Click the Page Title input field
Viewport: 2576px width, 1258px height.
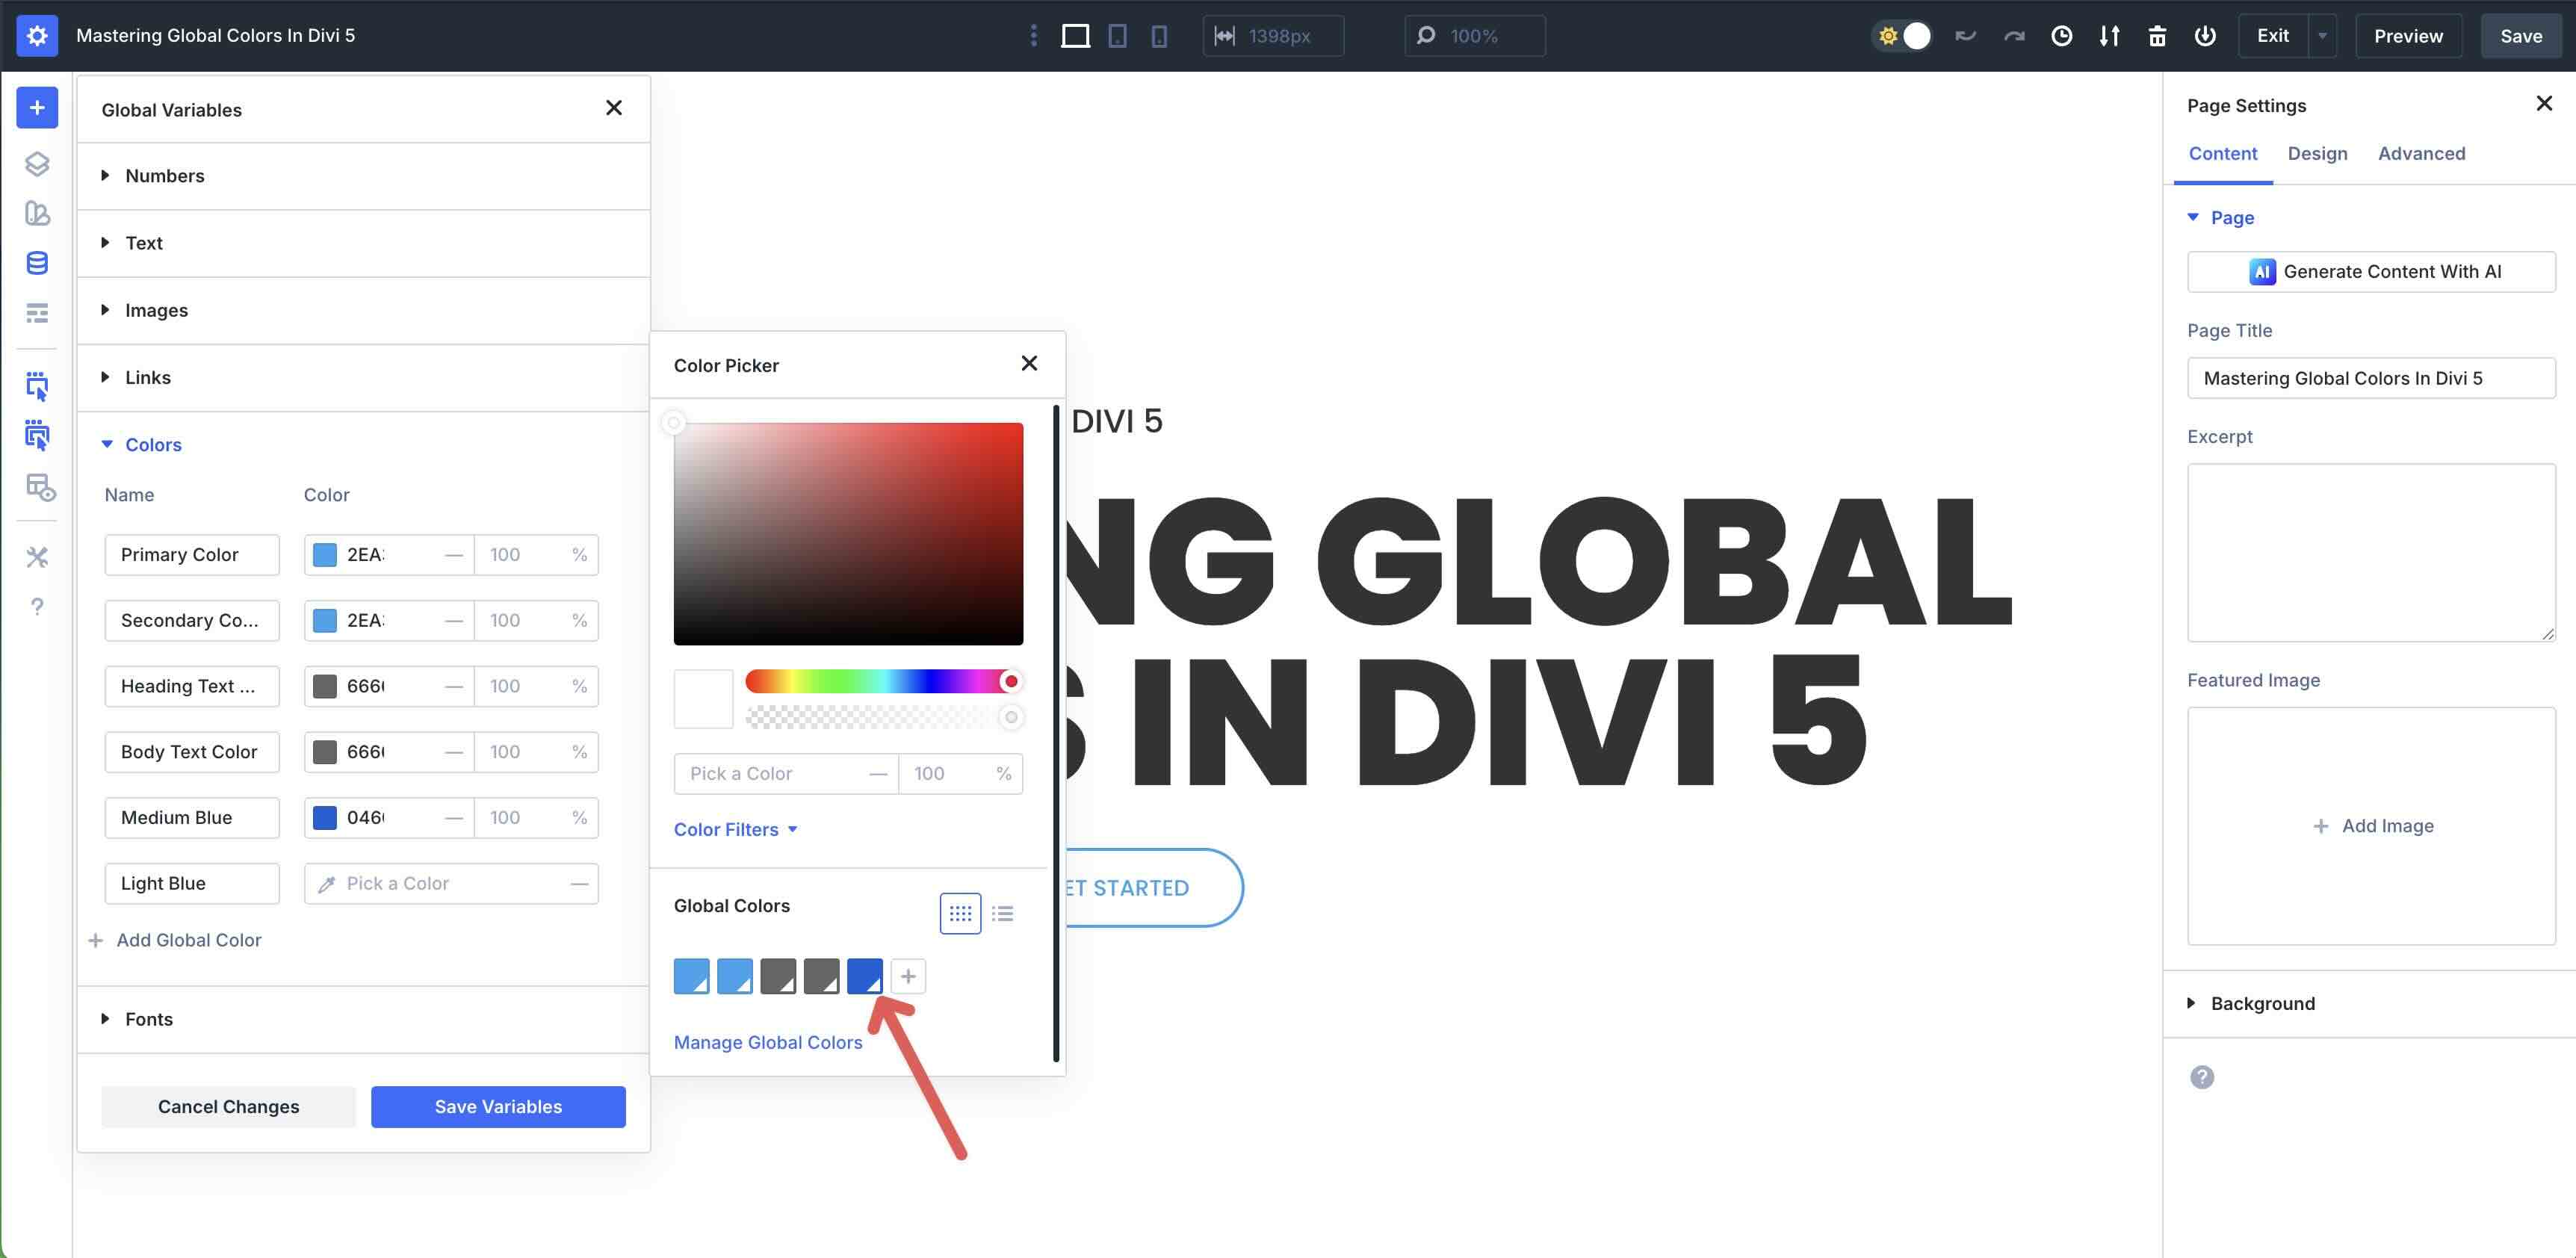click(2371, 378)
